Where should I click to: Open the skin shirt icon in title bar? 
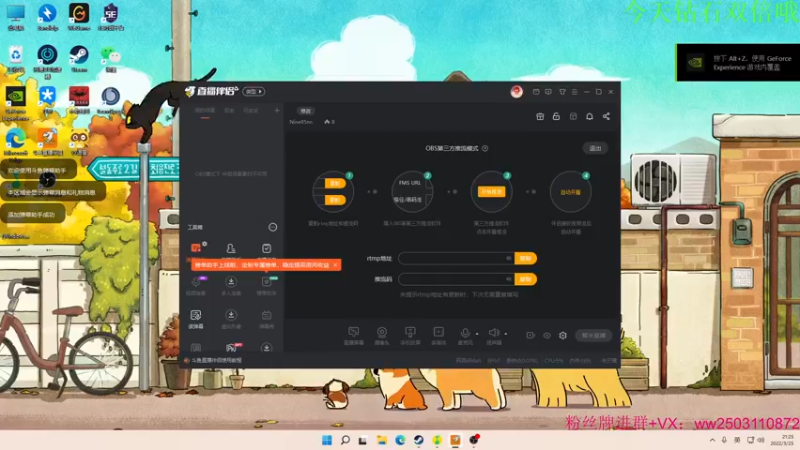coord(562,92)
